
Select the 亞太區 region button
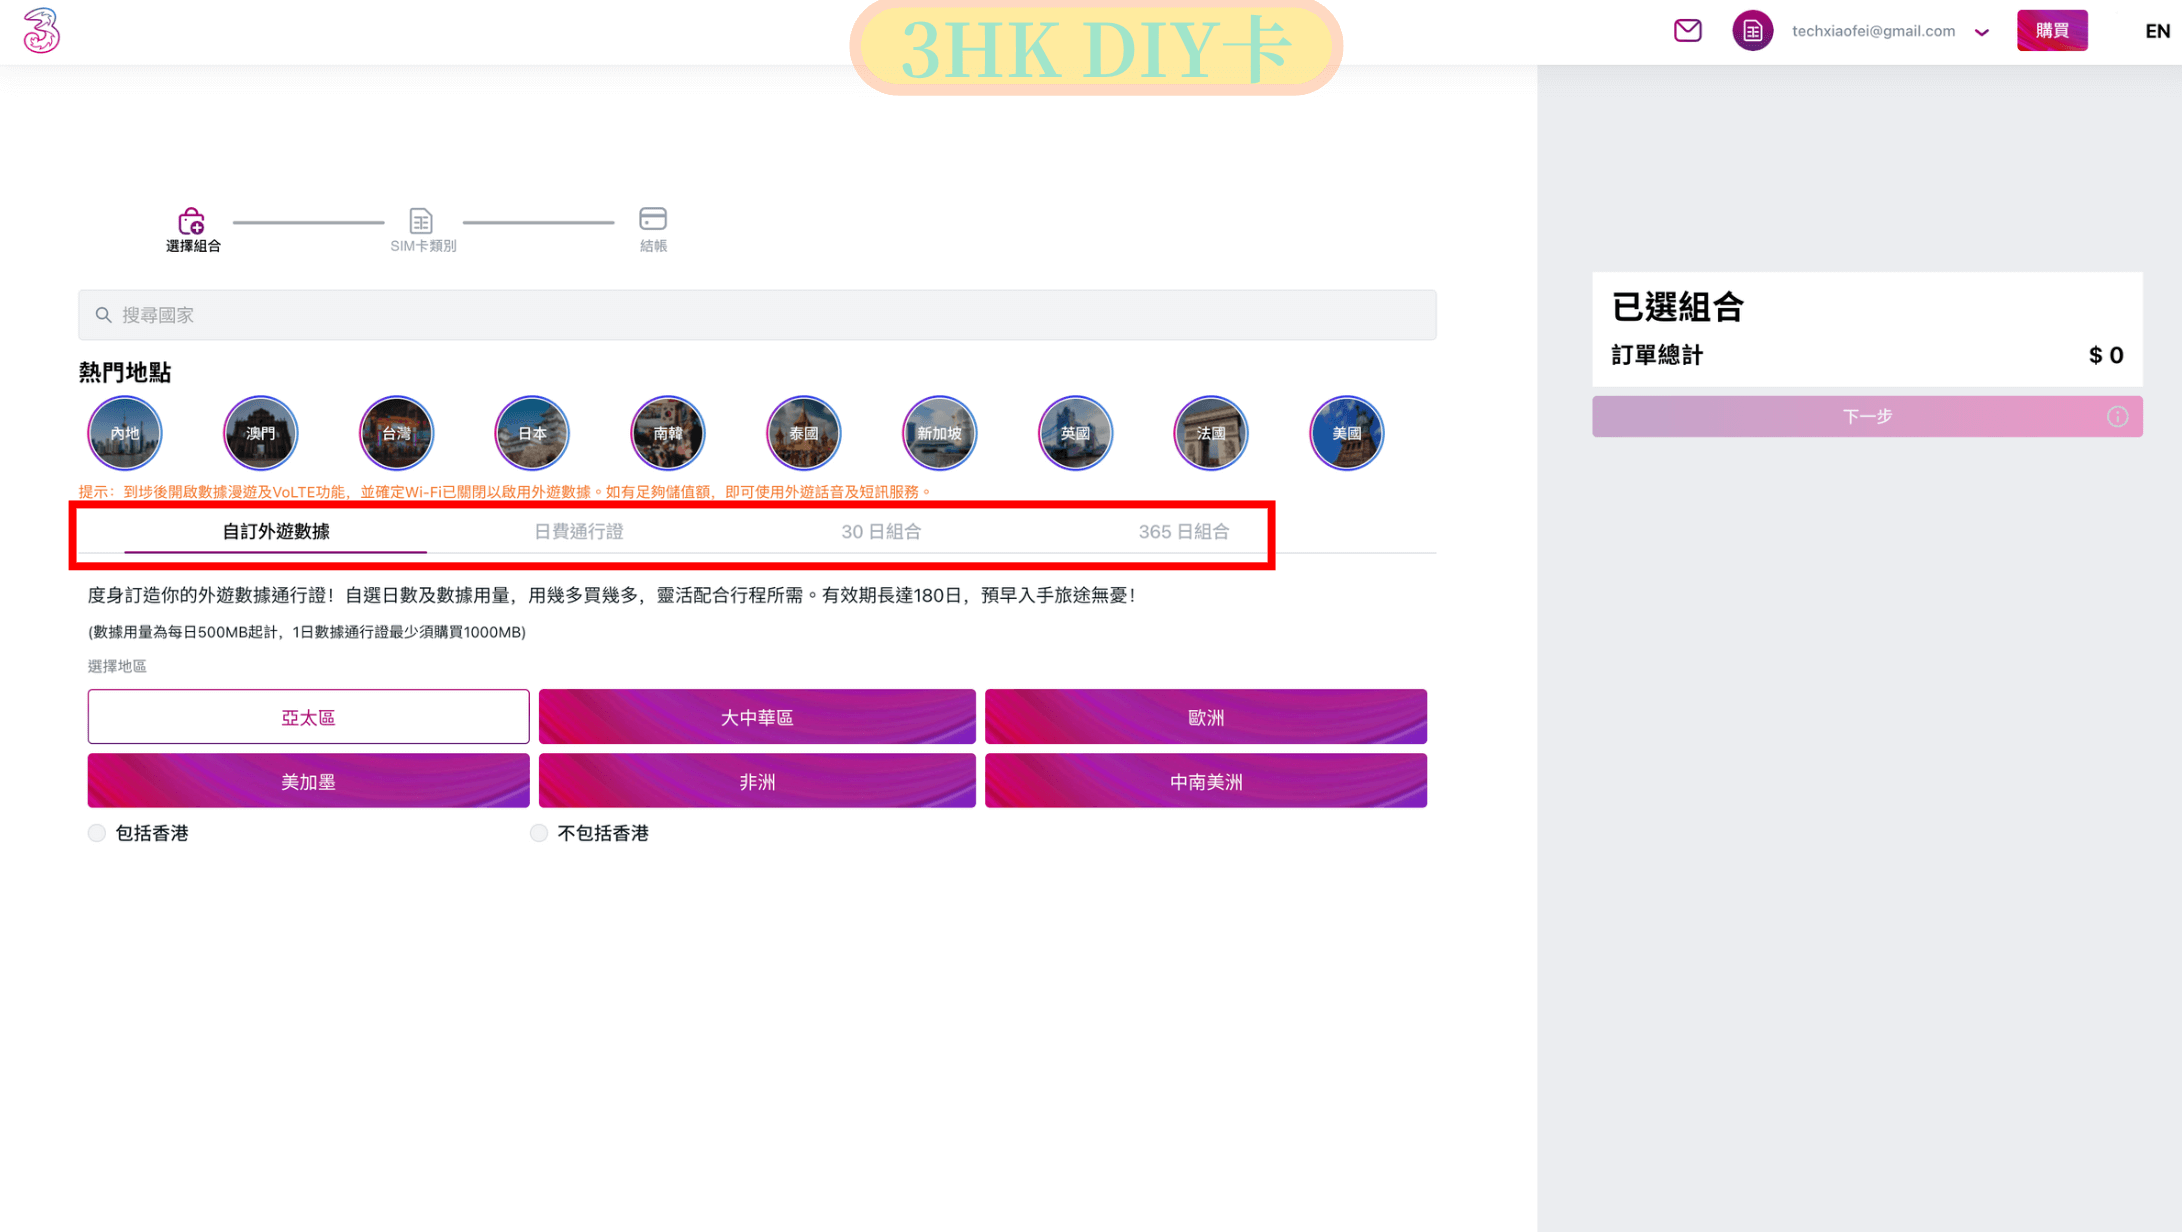tap(308, 717)
